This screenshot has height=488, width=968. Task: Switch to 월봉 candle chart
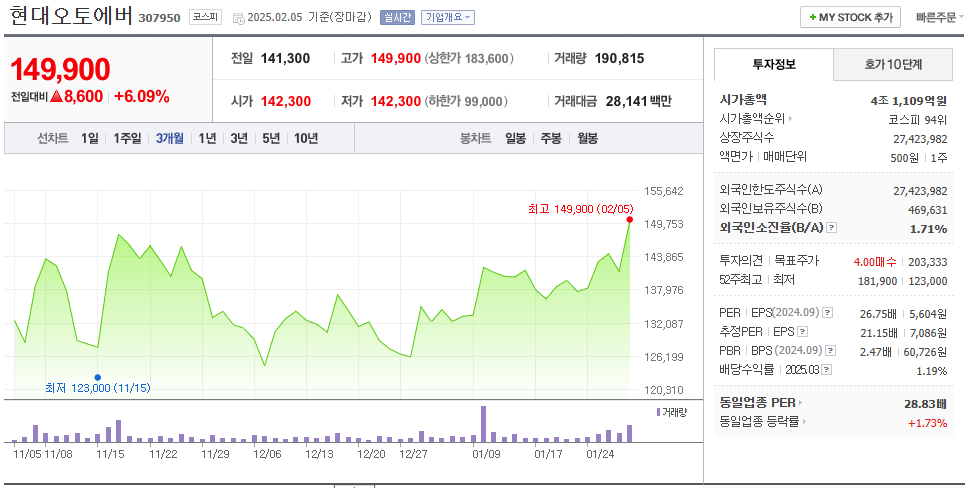click(587, 138)
